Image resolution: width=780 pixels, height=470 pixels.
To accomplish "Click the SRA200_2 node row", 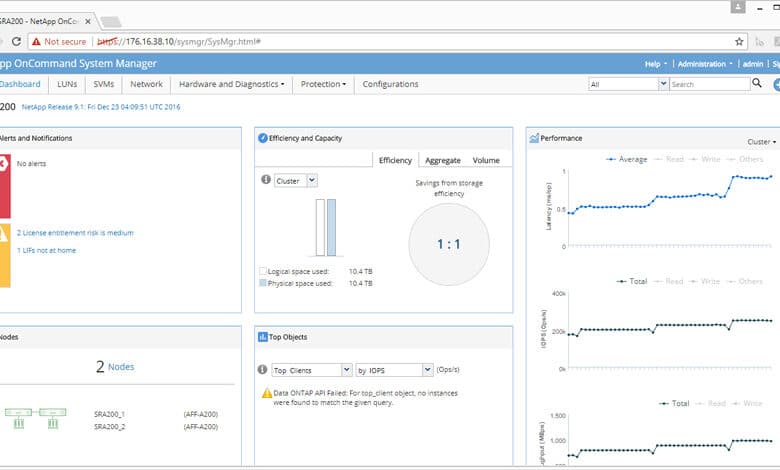I will pyautogui.click(x=156, y=427).
